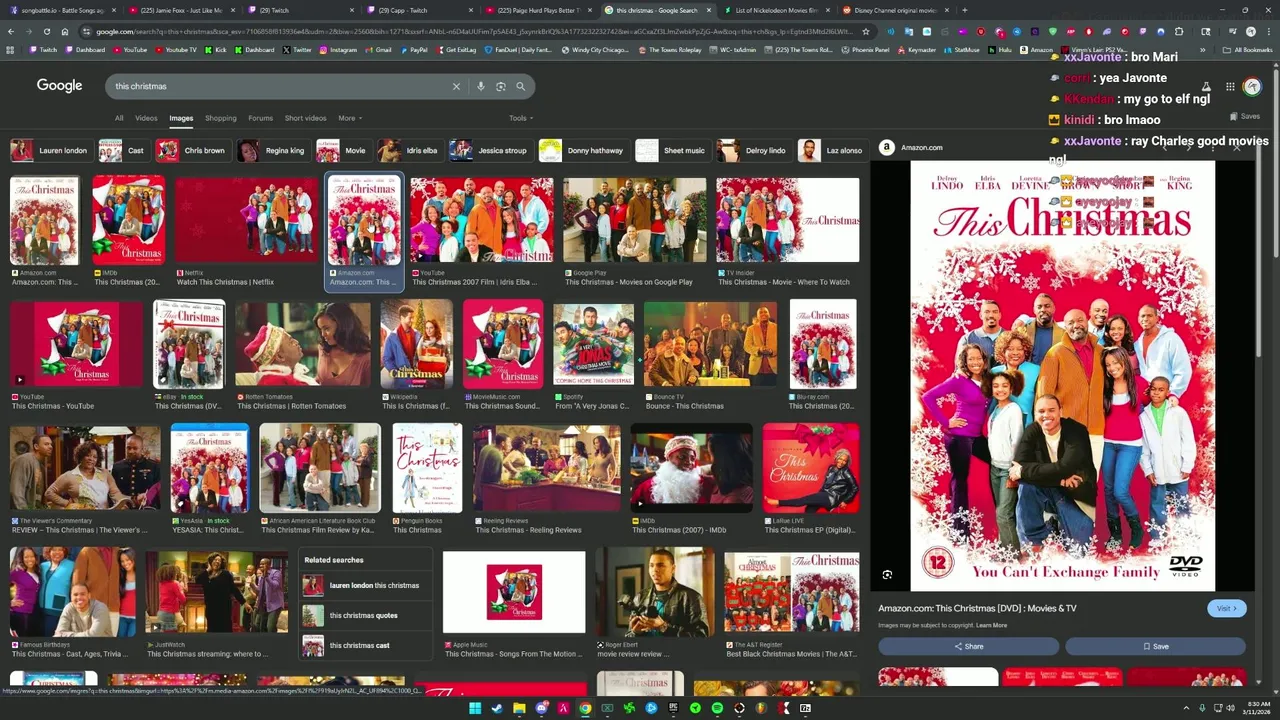
Task: Switch to the All search tab
Action: pos(119,118)
